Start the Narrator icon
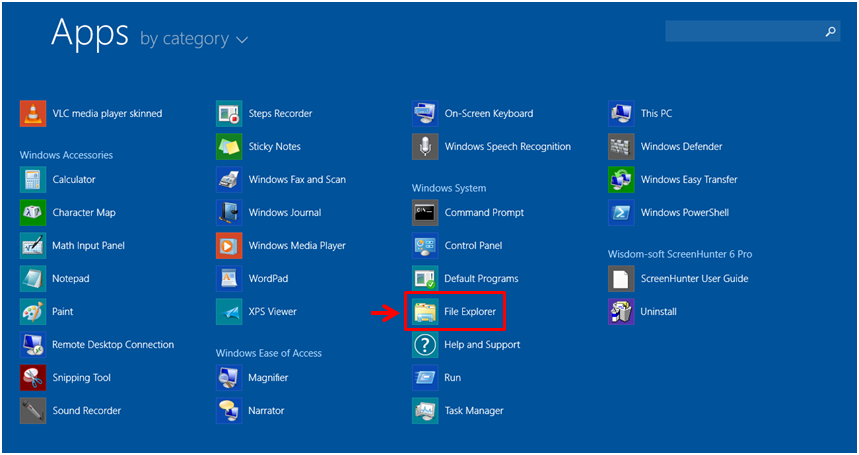 pos(229,411)
